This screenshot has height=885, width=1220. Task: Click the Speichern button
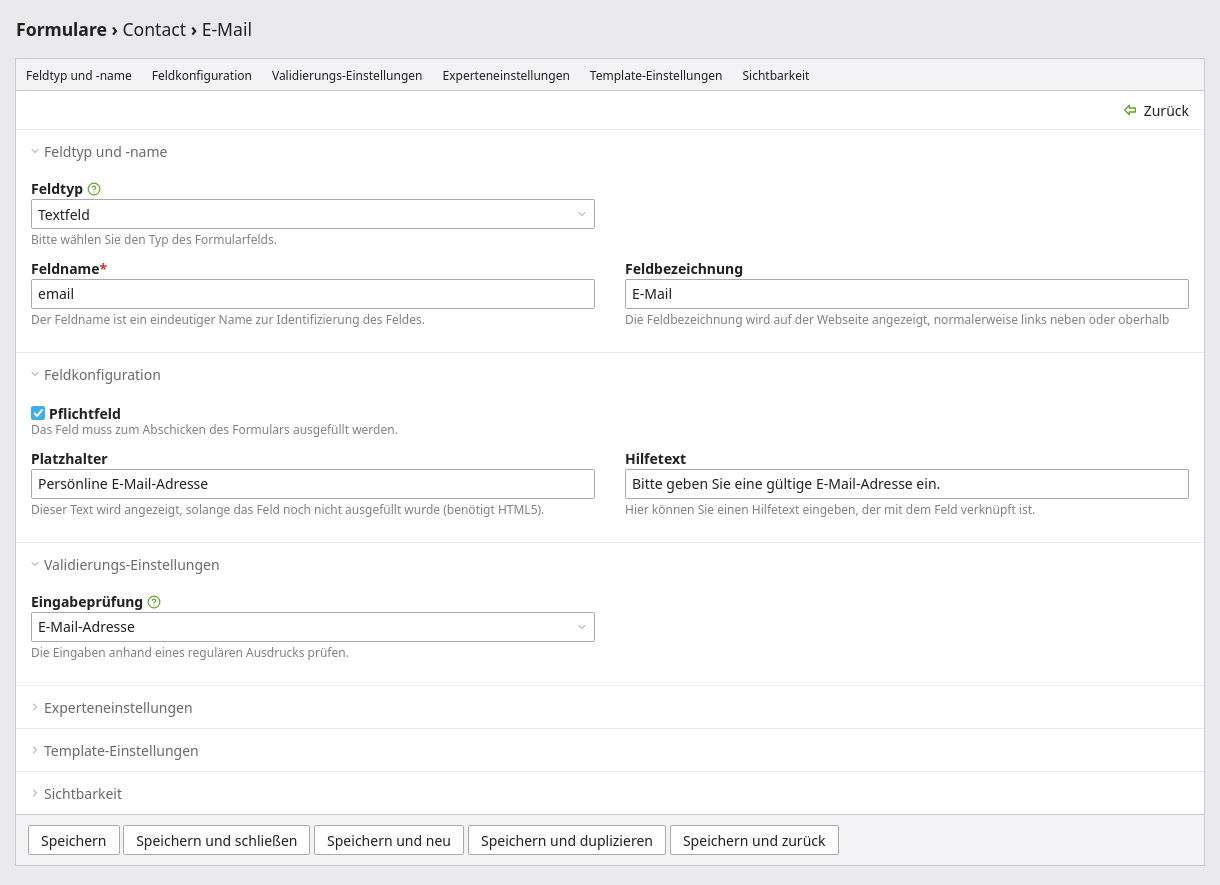pos(74,840)
